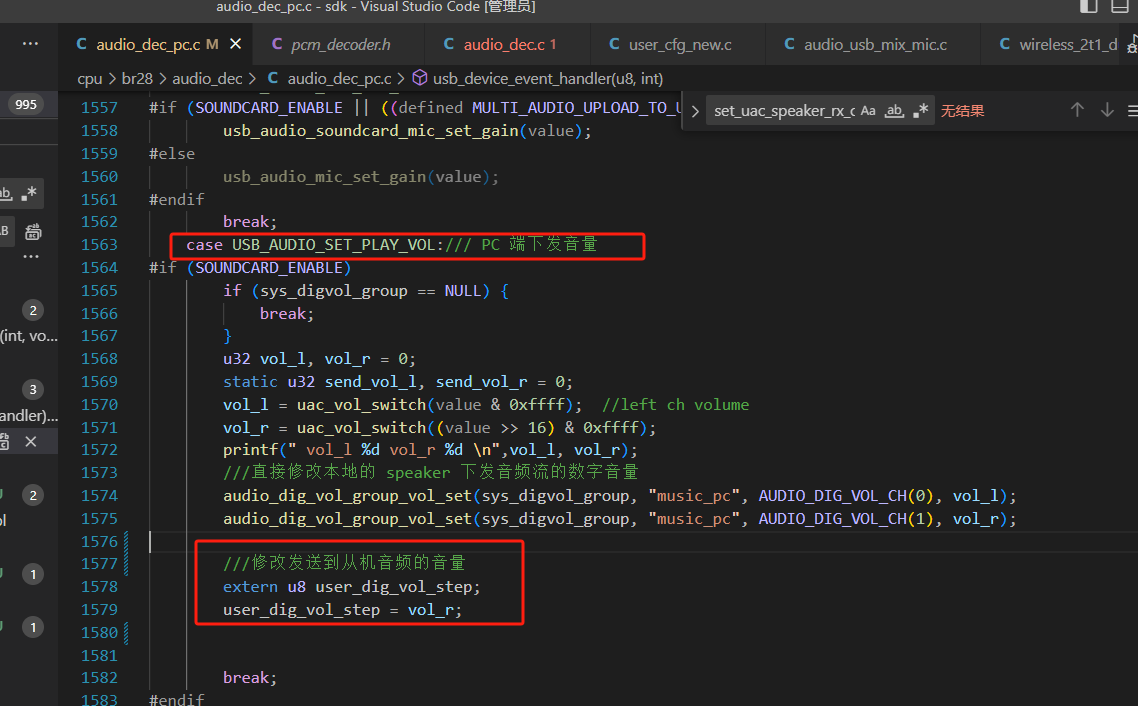Open the br28 breadcrumb dropdown
The width and height of the screenshot is (1138, 706).
tap(137, 78)
